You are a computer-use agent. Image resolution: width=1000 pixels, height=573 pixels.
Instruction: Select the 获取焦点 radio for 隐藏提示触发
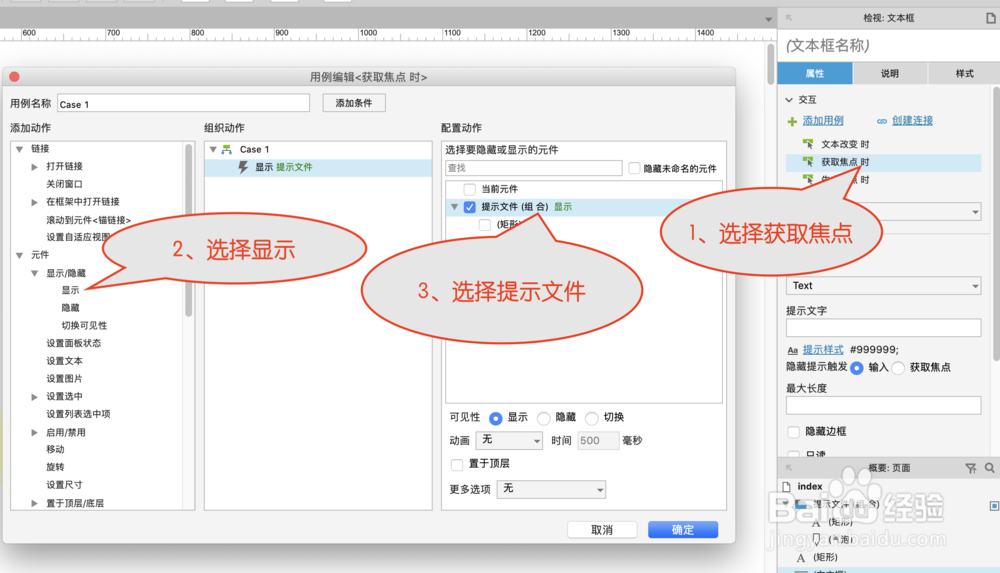[x=898, y=368]
